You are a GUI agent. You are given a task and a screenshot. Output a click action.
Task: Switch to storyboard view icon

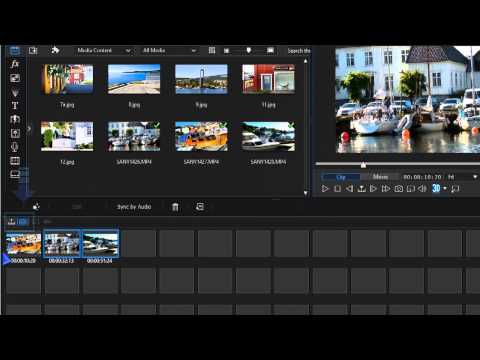[23, 221]
